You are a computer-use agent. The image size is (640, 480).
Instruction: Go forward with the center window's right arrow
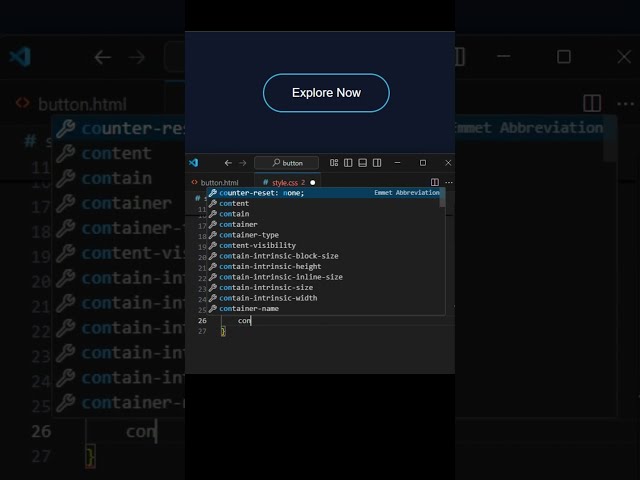[x=242, y=163]
